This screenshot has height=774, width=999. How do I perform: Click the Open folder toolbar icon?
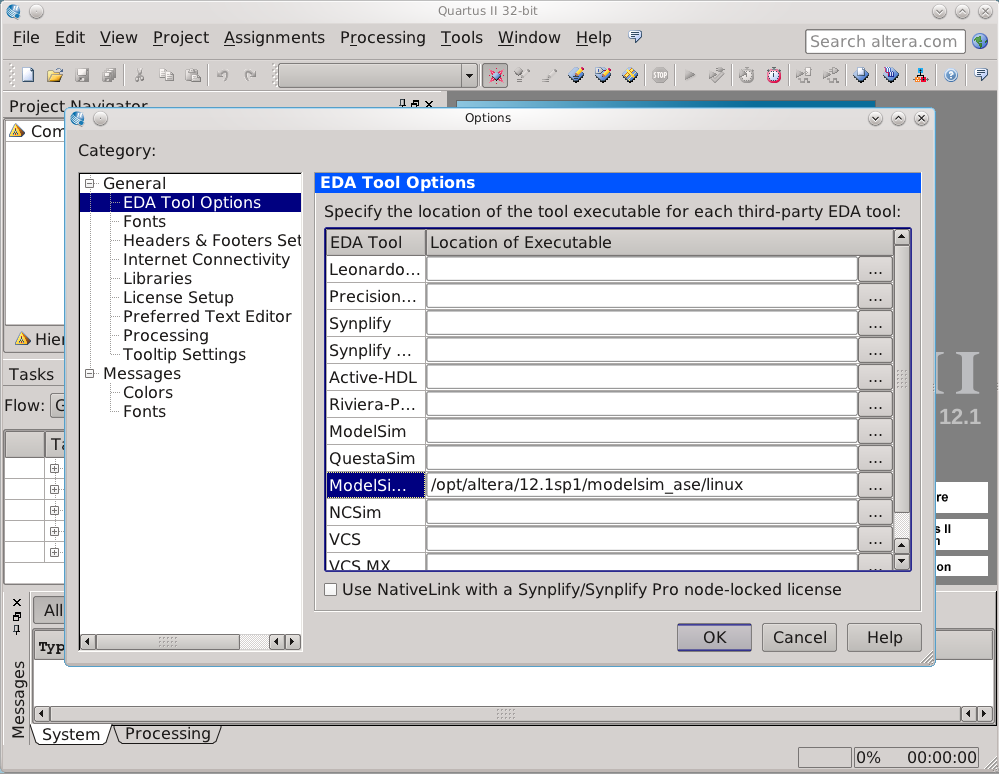click(55, 75)
